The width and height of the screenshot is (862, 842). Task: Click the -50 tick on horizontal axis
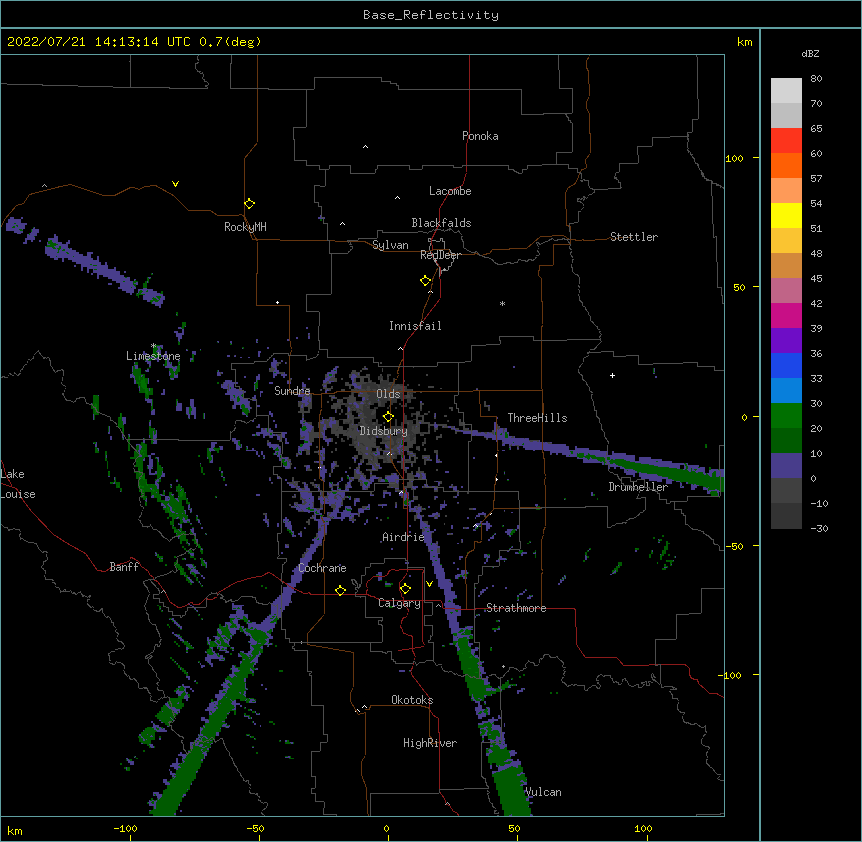(255, 828)
